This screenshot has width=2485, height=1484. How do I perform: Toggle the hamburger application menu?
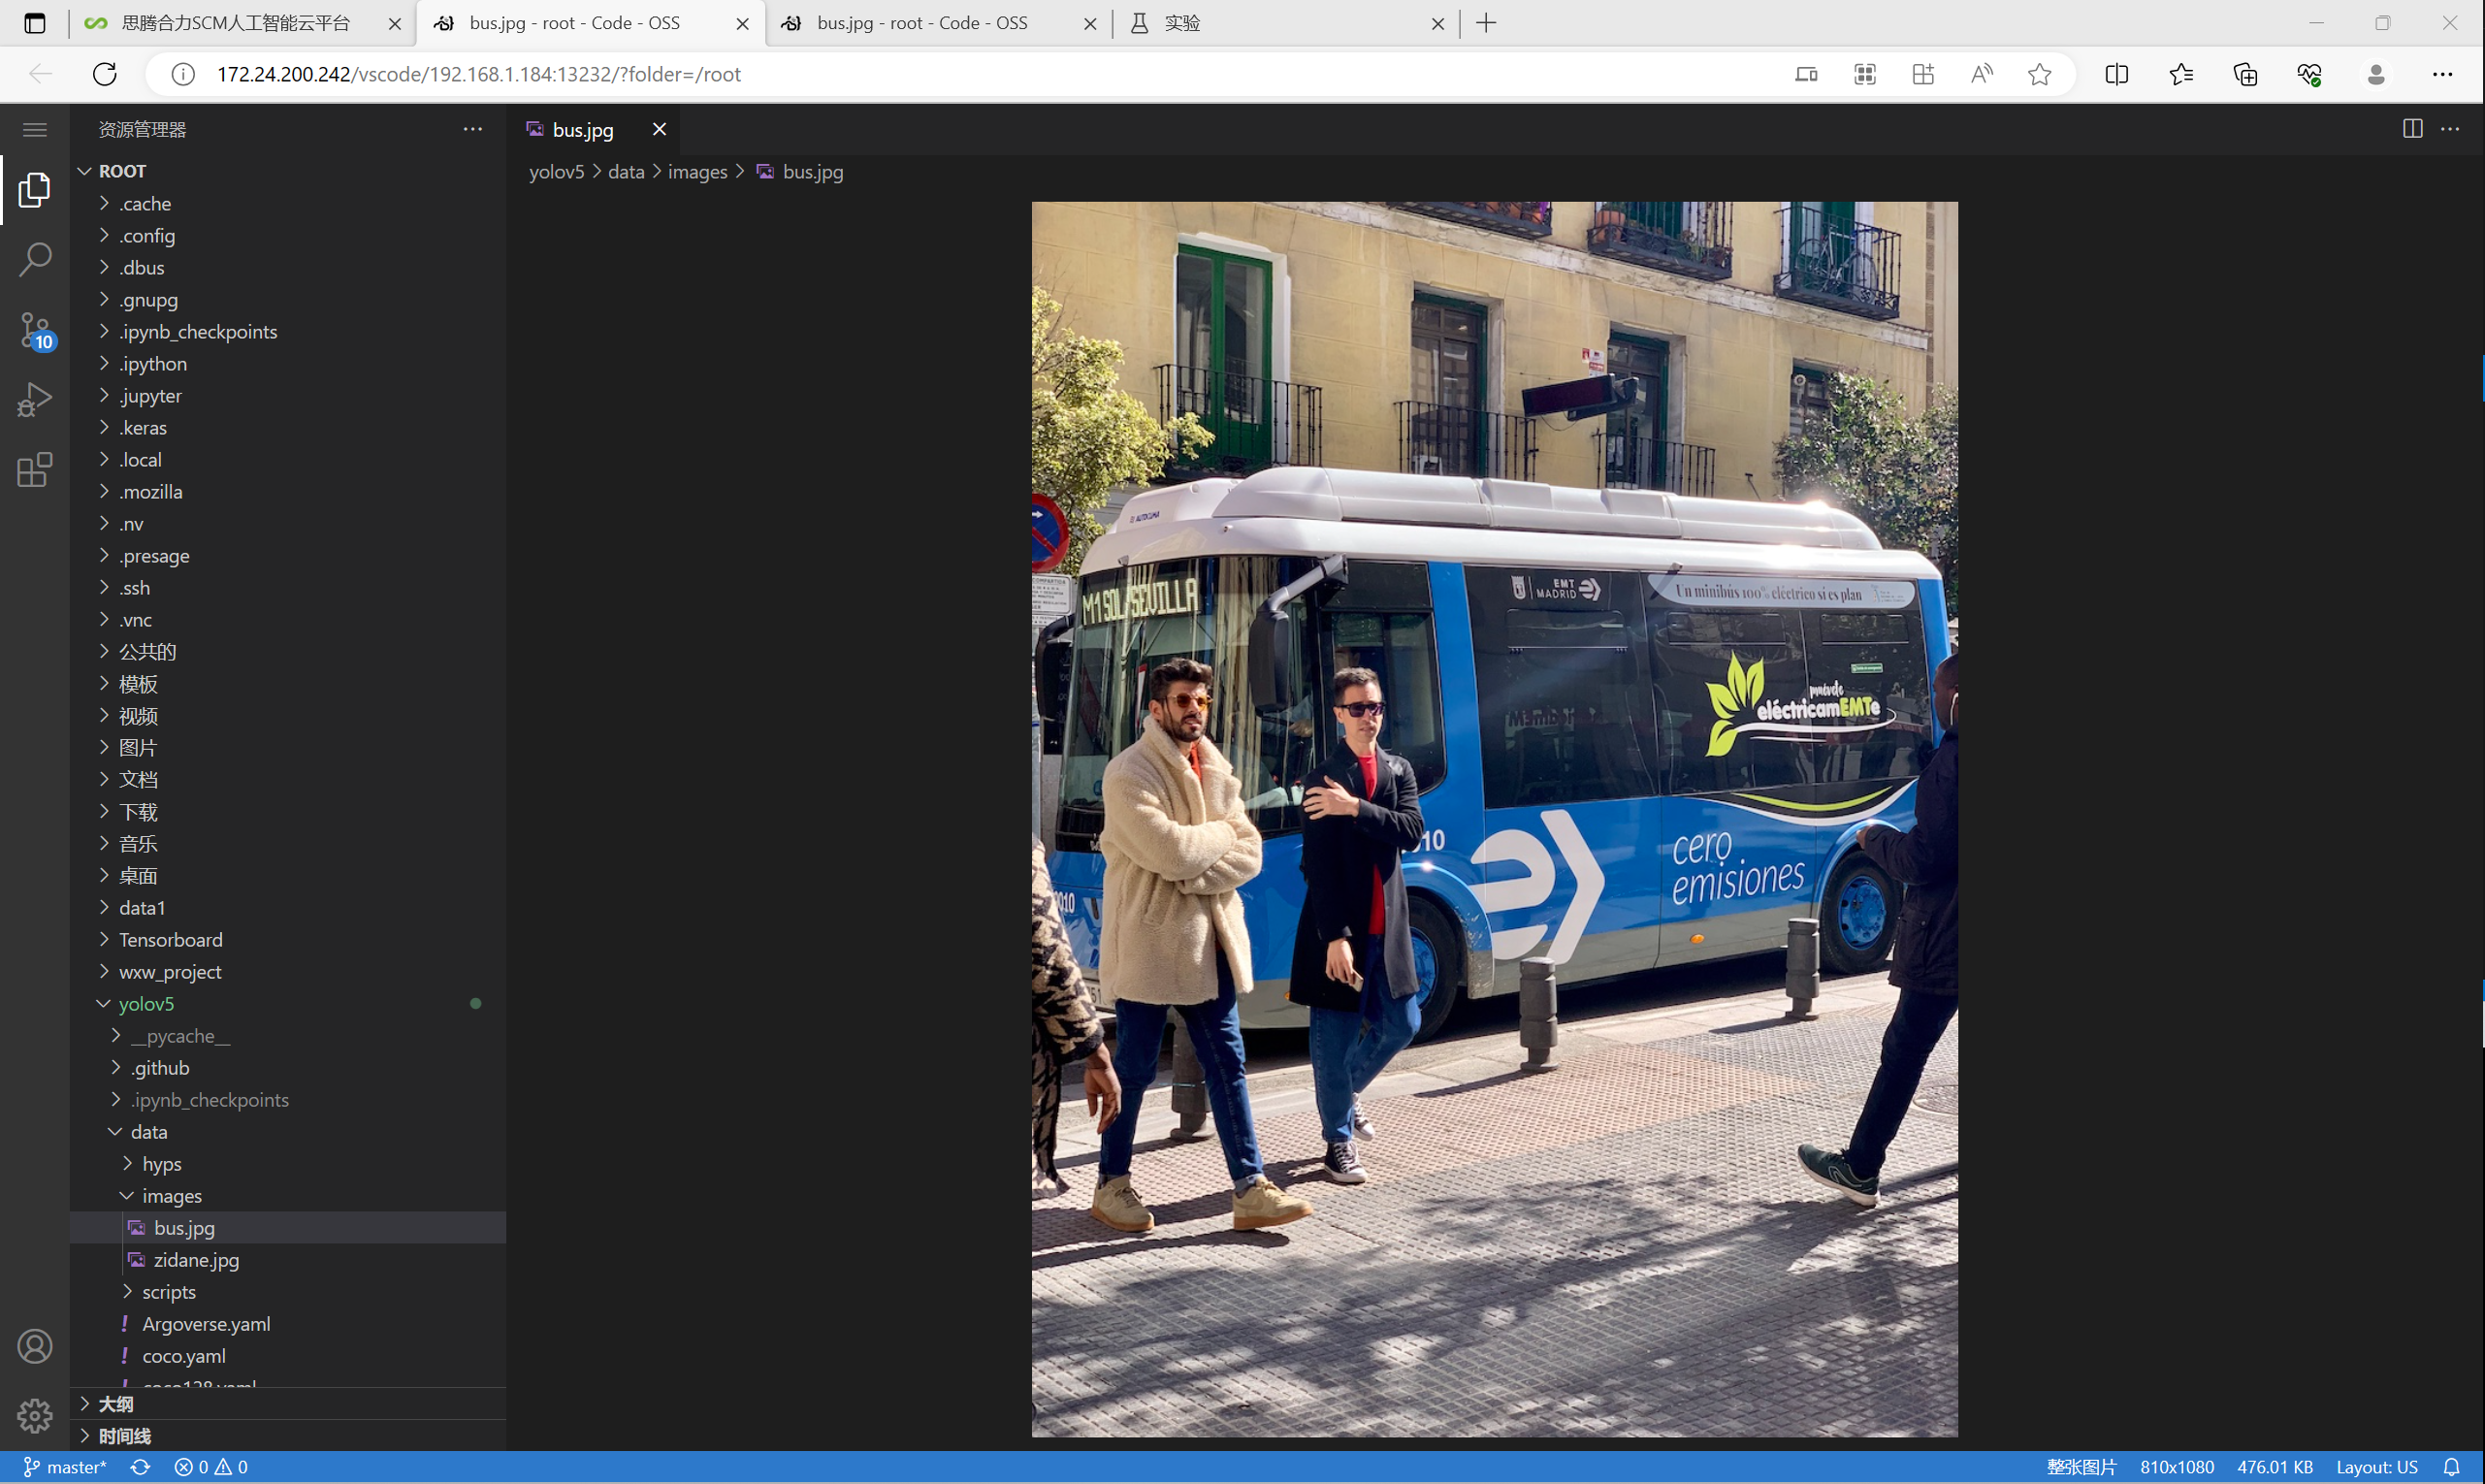(35, 130)
